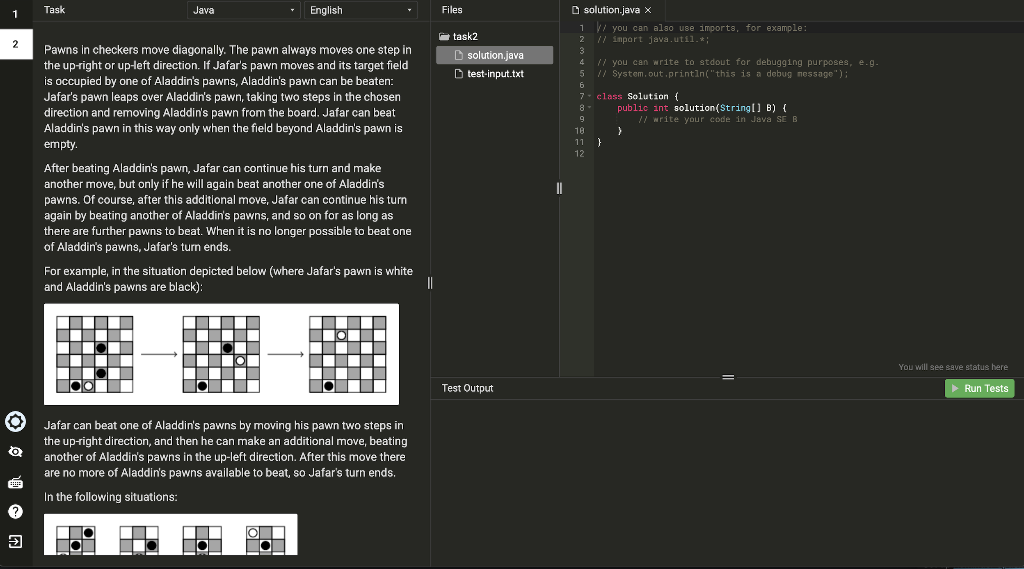The height and width of the screenshot is (569, 1024).
Task: Click the play icon on Run Tests
Action: (x=955, y=388)
